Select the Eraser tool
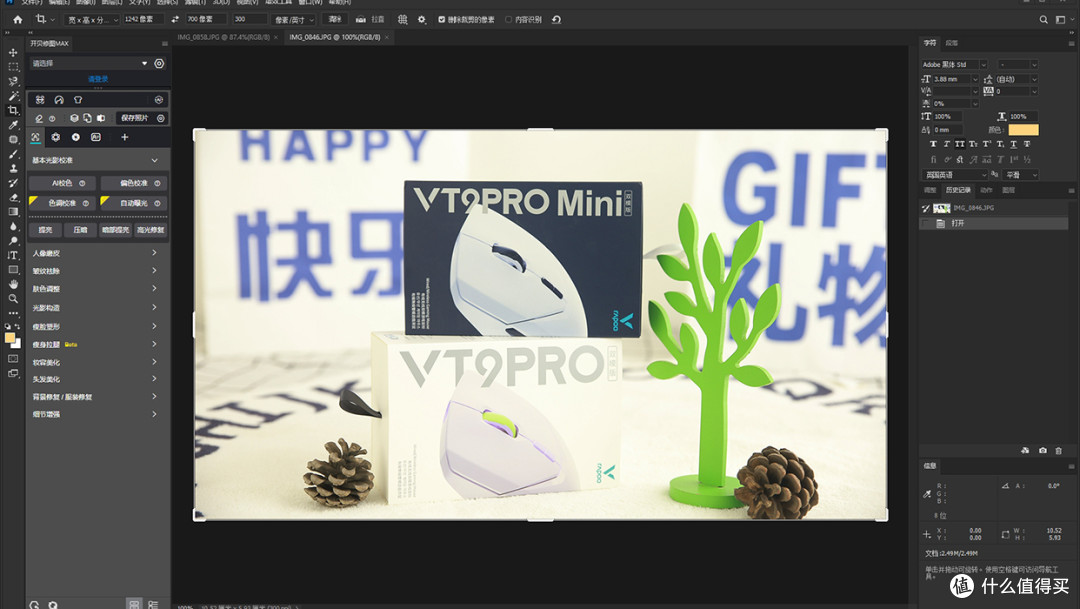Viewport: 1080px width, 609px height. coord(13,197)
